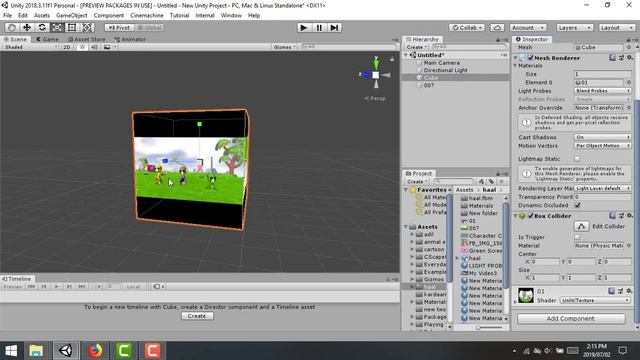Click the Collider Center X field

[545, 261]
